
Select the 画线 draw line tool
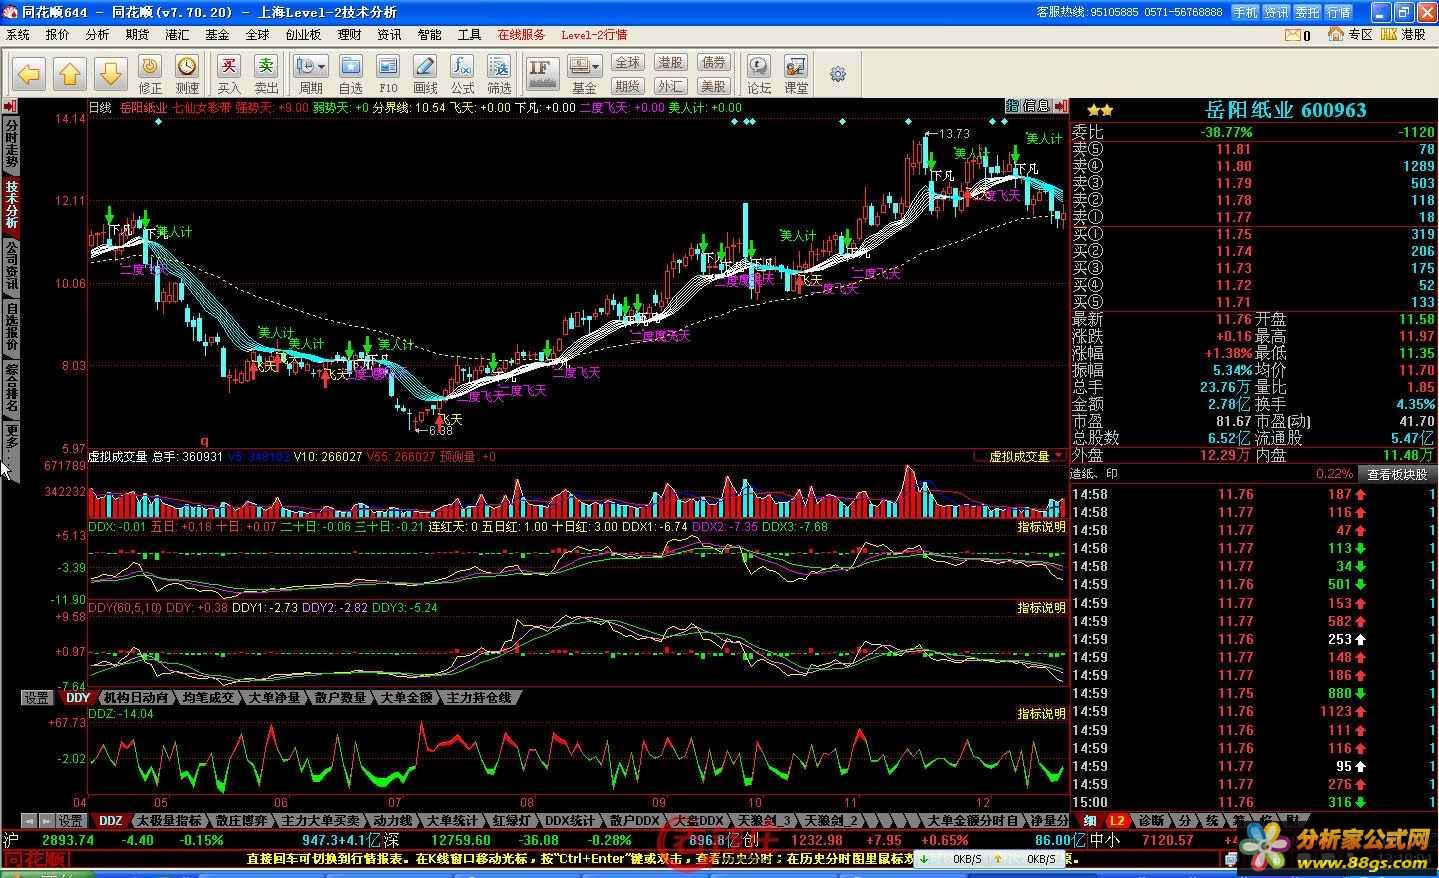pos(425,75)
